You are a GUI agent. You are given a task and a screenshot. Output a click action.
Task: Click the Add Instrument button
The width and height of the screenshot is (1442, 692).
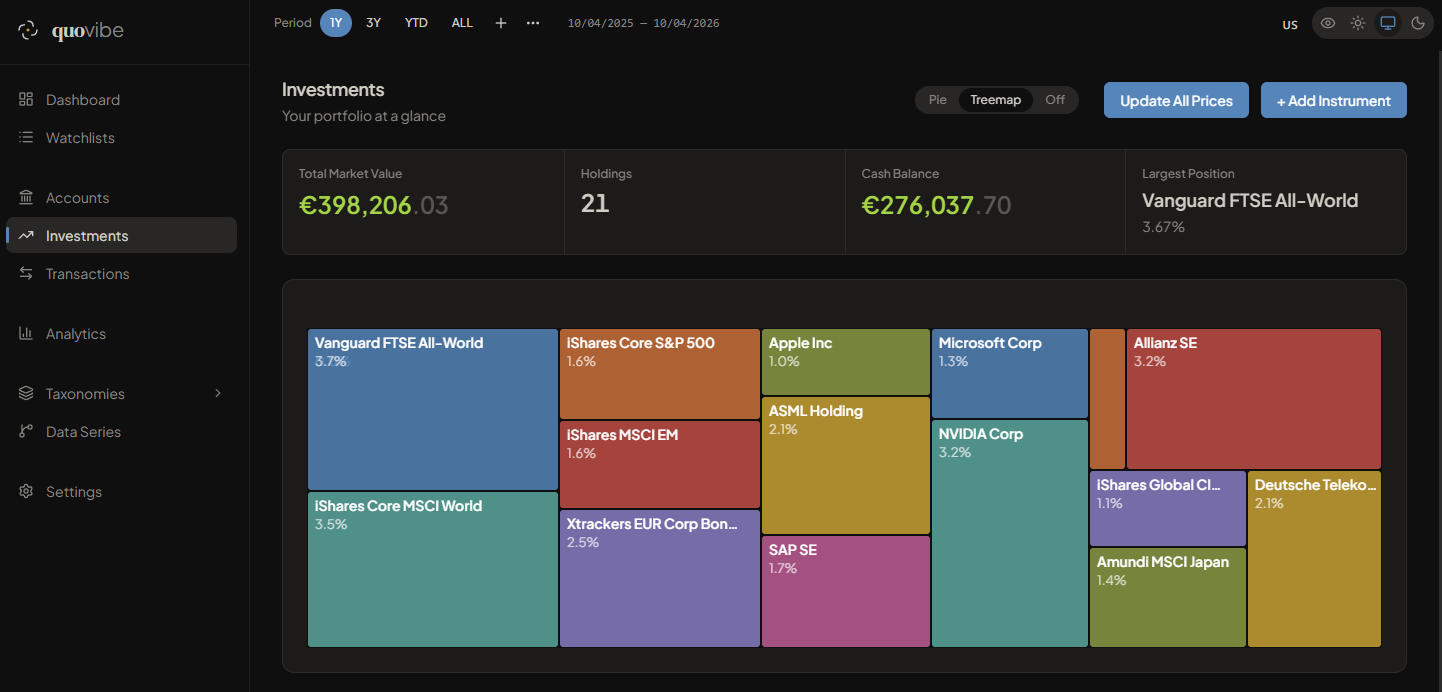[1333, 100]
